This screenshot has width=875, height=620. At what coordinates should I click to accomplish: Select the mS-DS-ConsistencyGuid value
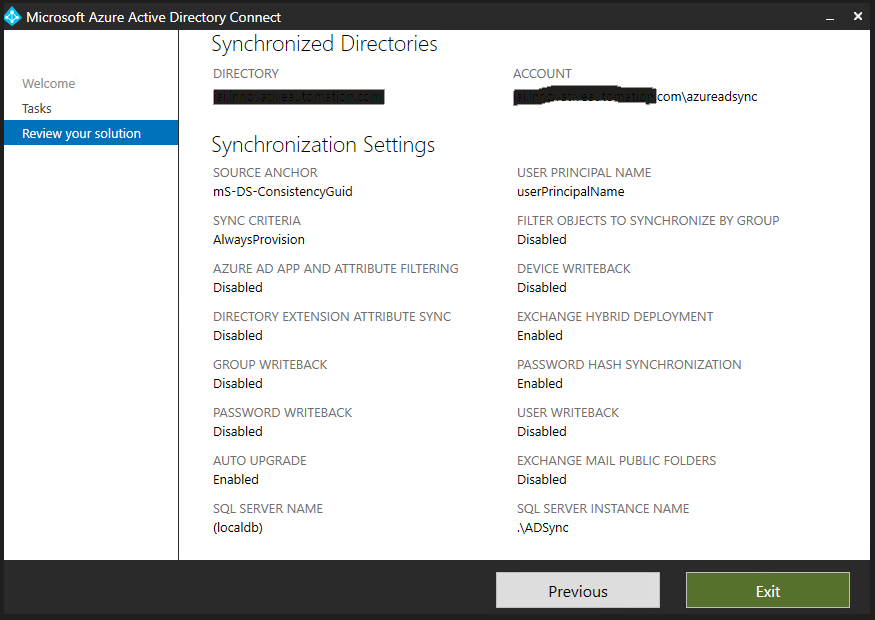pos(282,191)
